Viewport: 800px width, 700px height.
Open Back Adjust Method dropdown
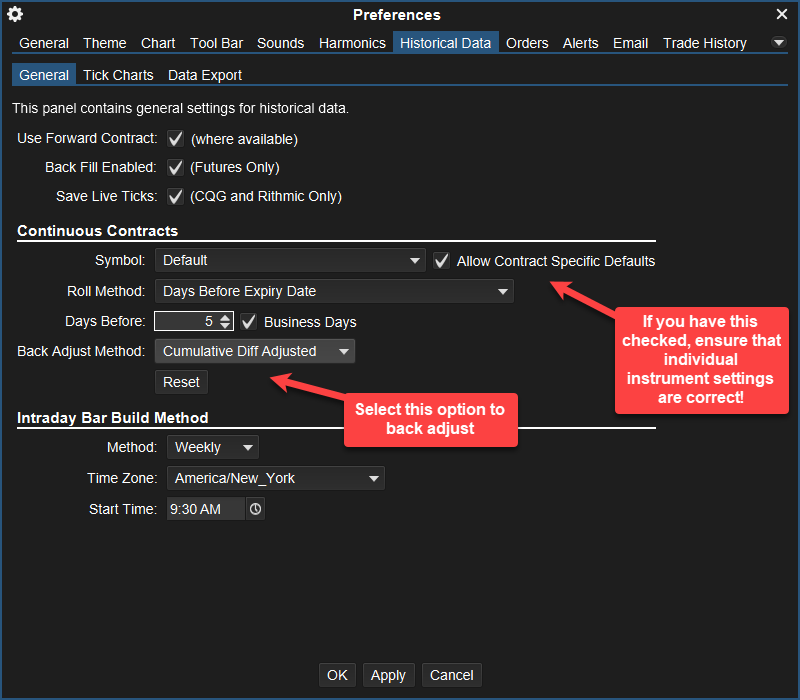pos(255,351)
